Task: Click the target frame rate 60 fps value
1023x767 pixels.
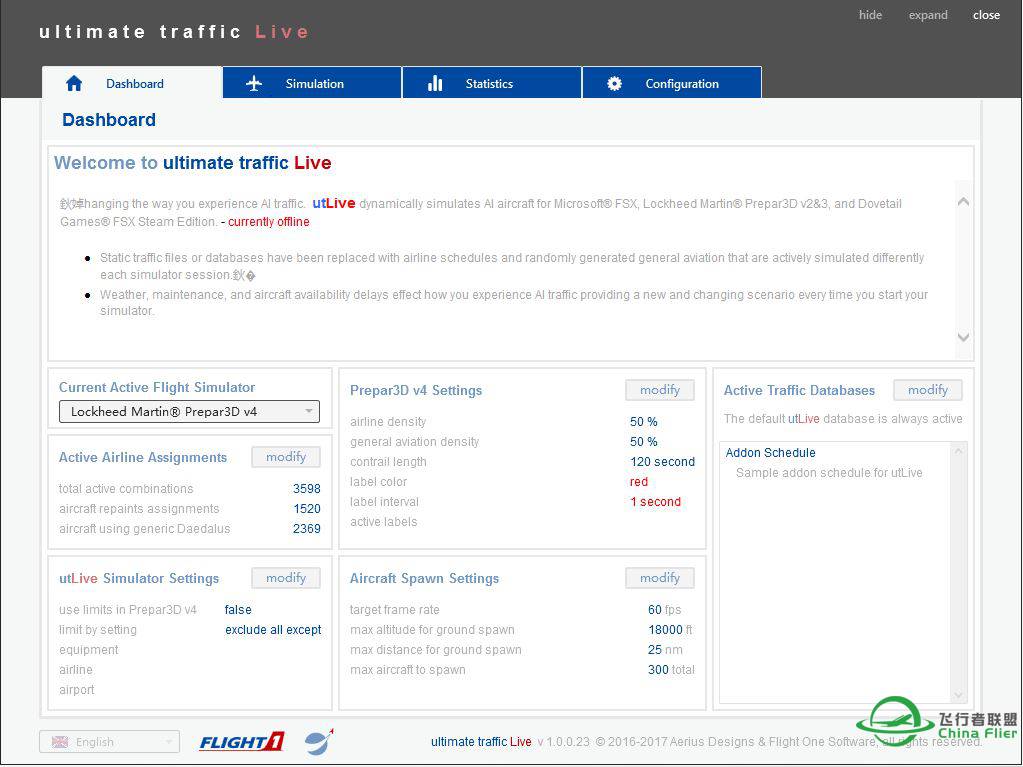Action: tap(664, 610)
